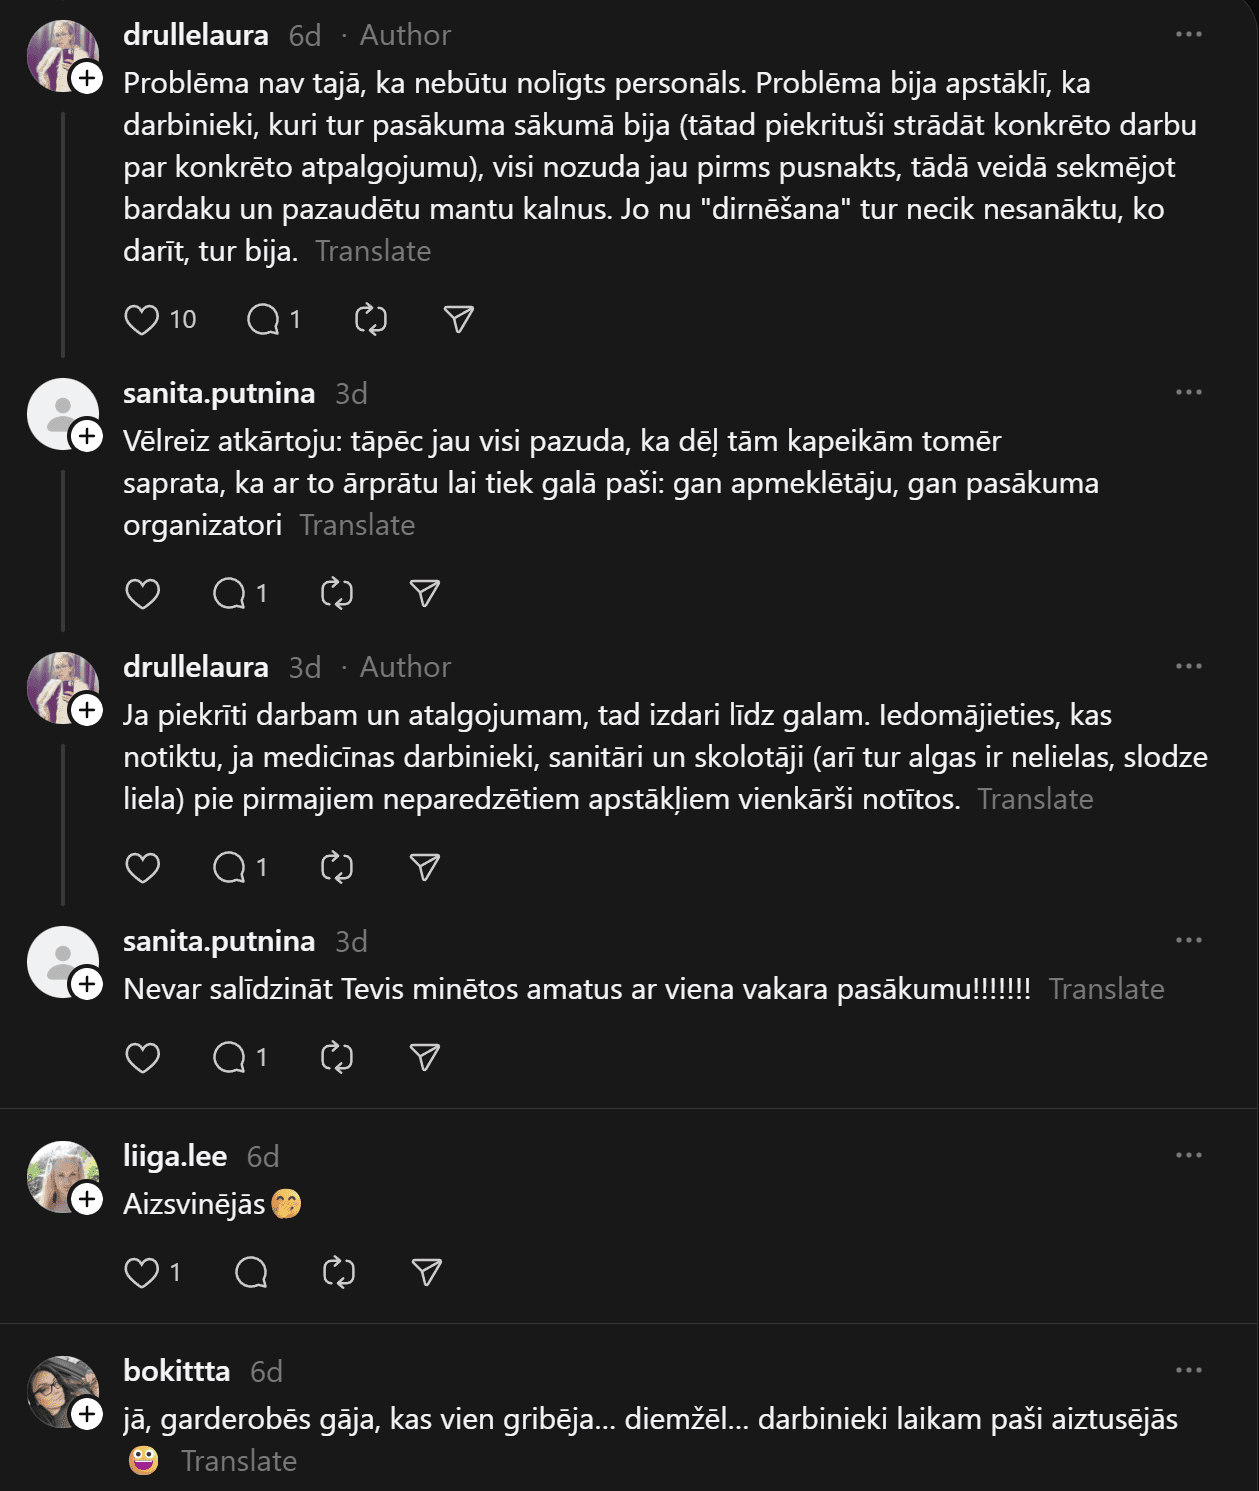
Task: Repost drullelaura's first comment
Action: pyautogui.click(x=371, y=320)
